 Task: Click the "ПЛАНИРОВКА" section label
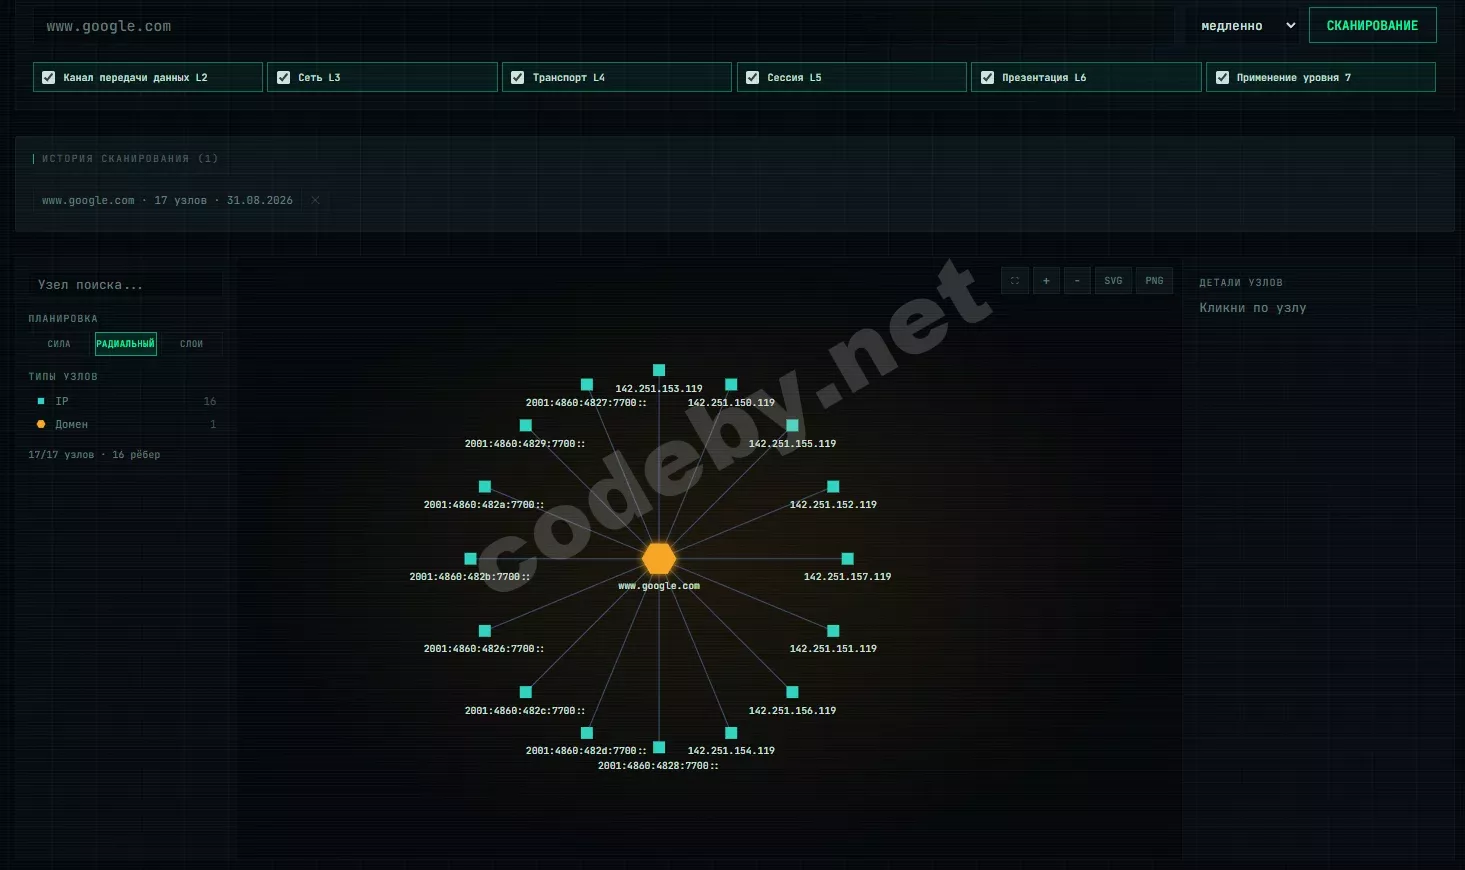(63, 319)
